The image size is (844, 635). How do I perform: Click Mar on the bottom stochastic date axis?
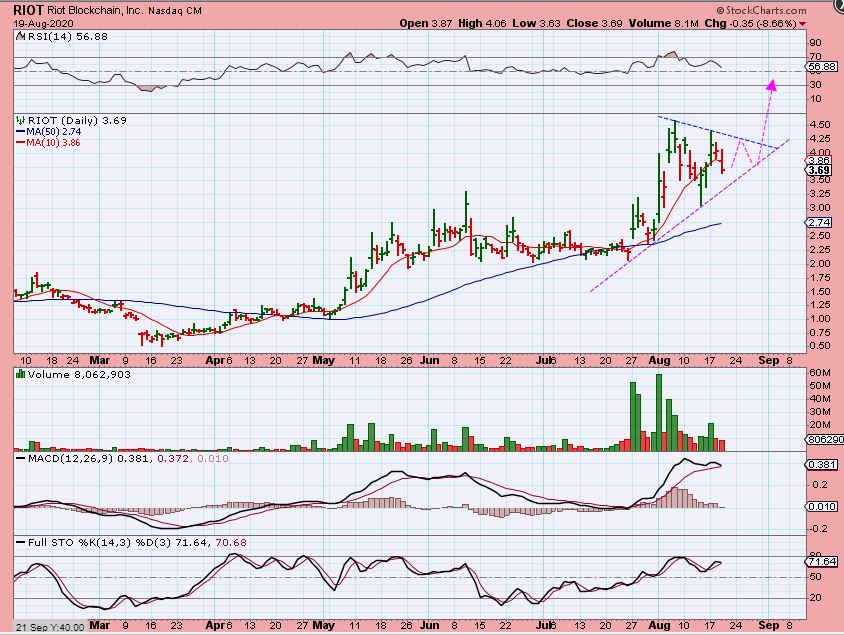(100, 625)
